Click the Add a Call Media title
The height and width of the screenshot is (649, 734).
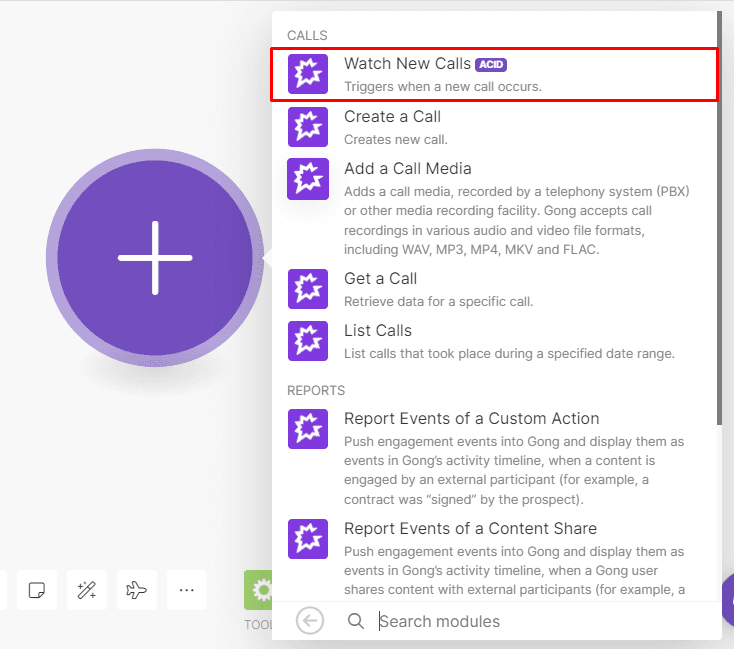[407, 169]
